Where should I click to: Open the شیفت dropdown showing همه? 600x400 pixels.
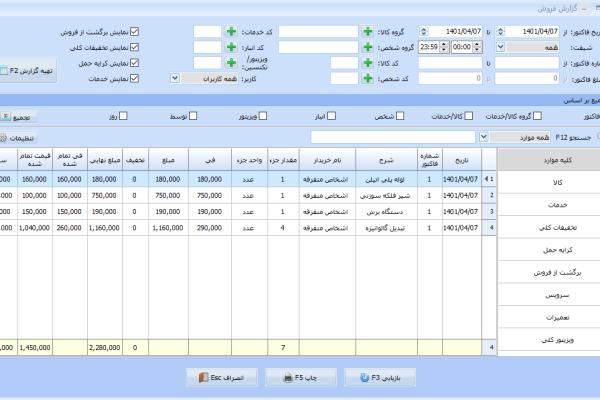coord(500,47)
